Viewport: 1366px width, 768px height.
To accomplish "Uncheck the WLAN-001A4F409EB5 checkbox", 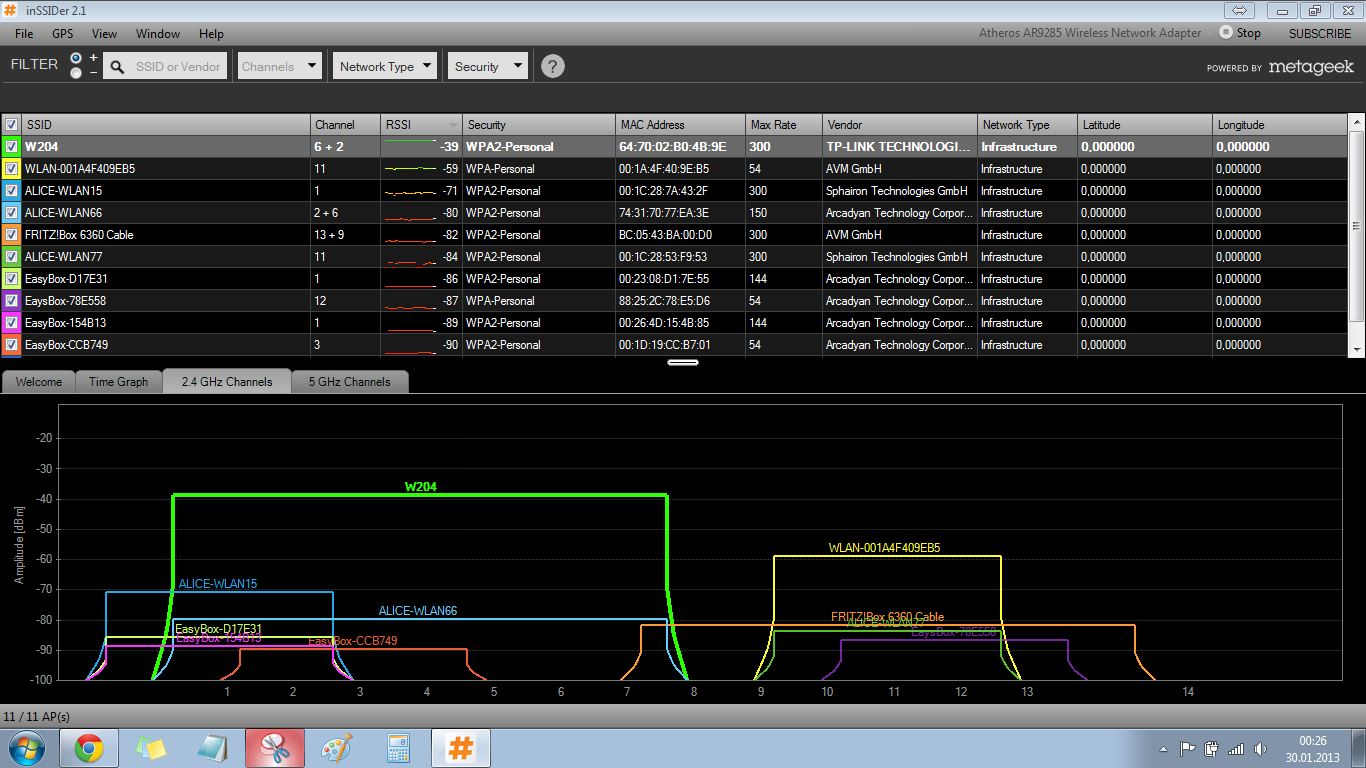I will point(12,169).
